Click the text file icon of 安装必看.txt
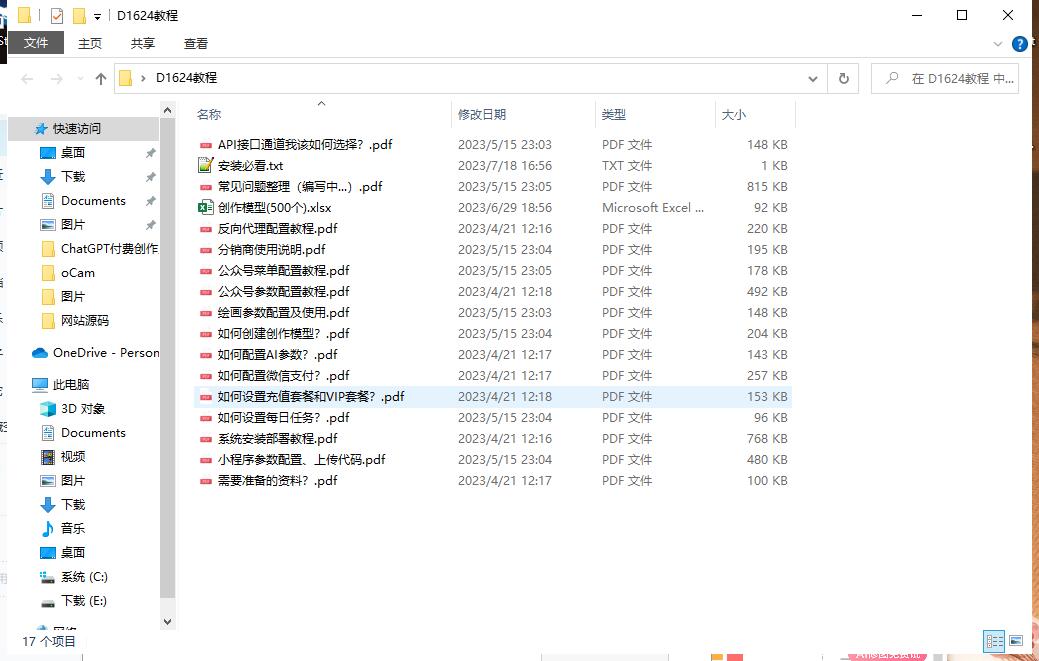1039x661 pixels. (x=205, y=165)
